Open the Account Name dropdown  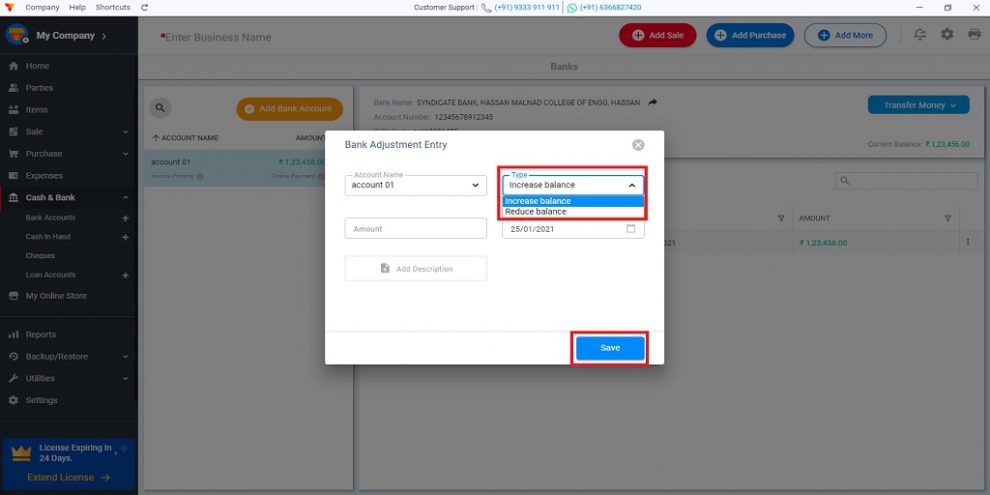415,185
